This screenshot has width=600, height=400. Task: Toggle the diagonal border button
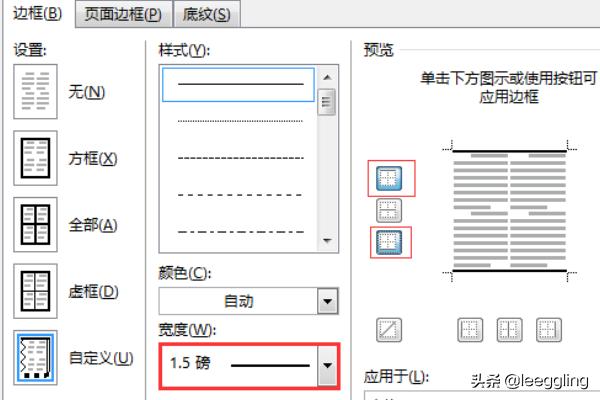coord(389,330)
